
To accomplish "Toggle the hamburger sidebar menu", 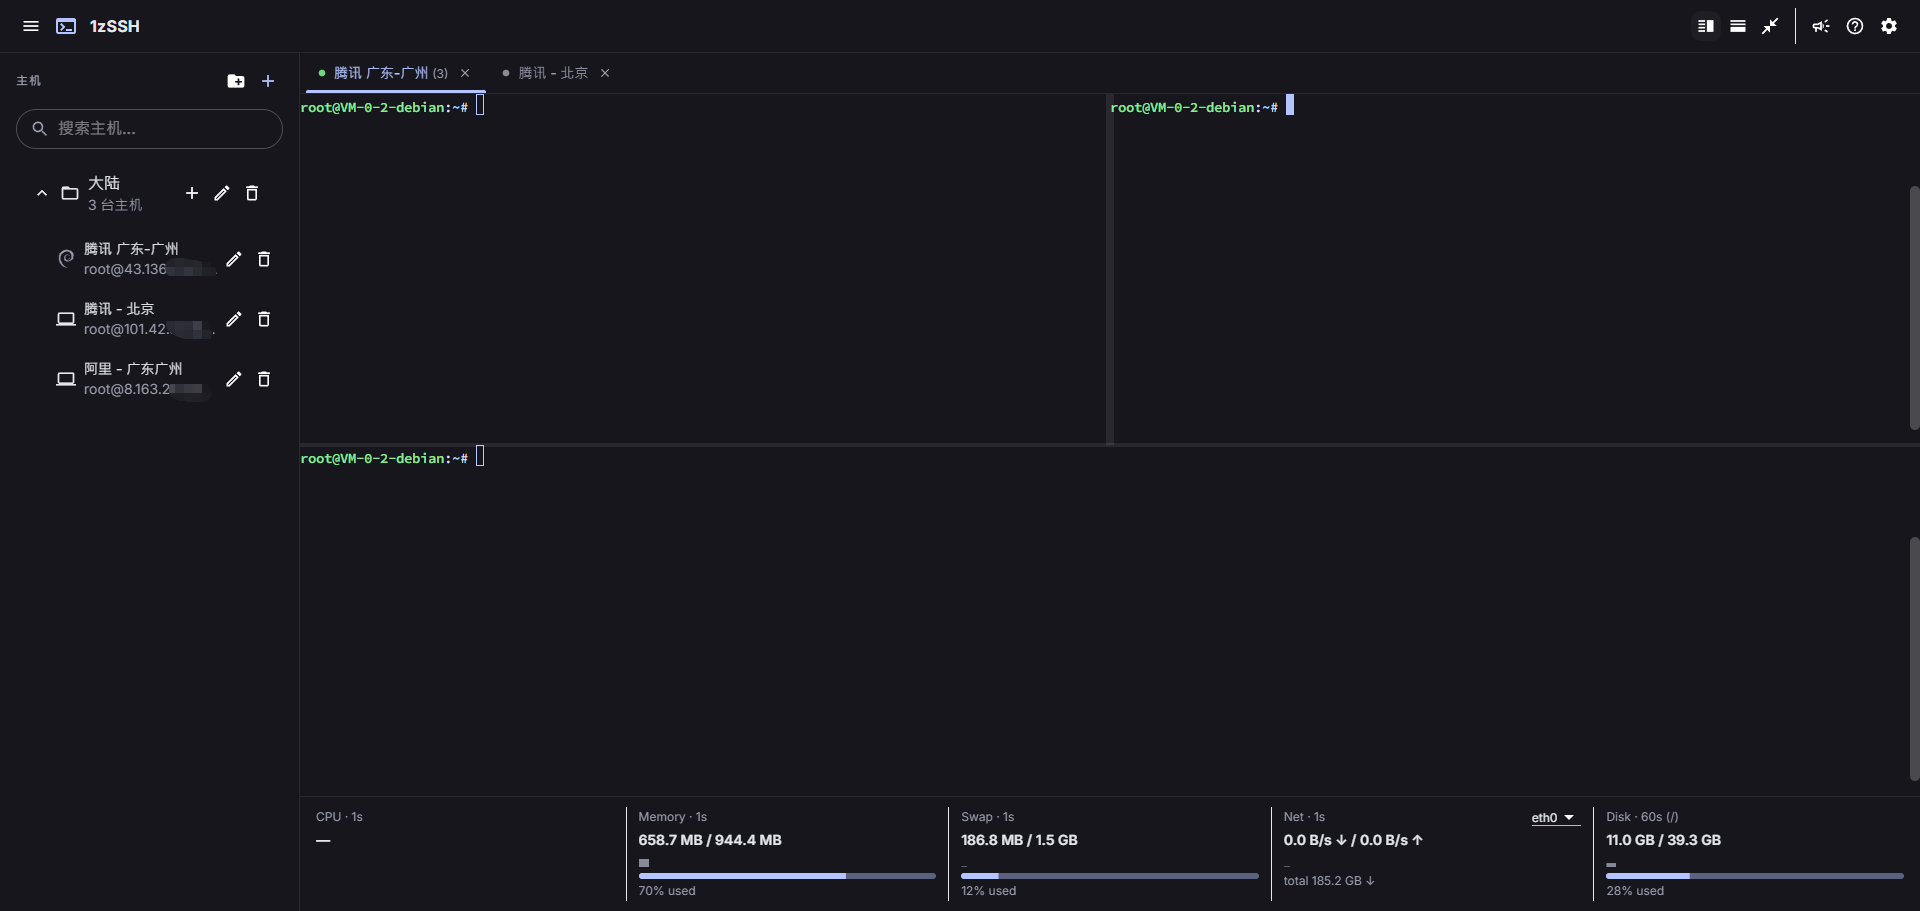I will 31,26.
